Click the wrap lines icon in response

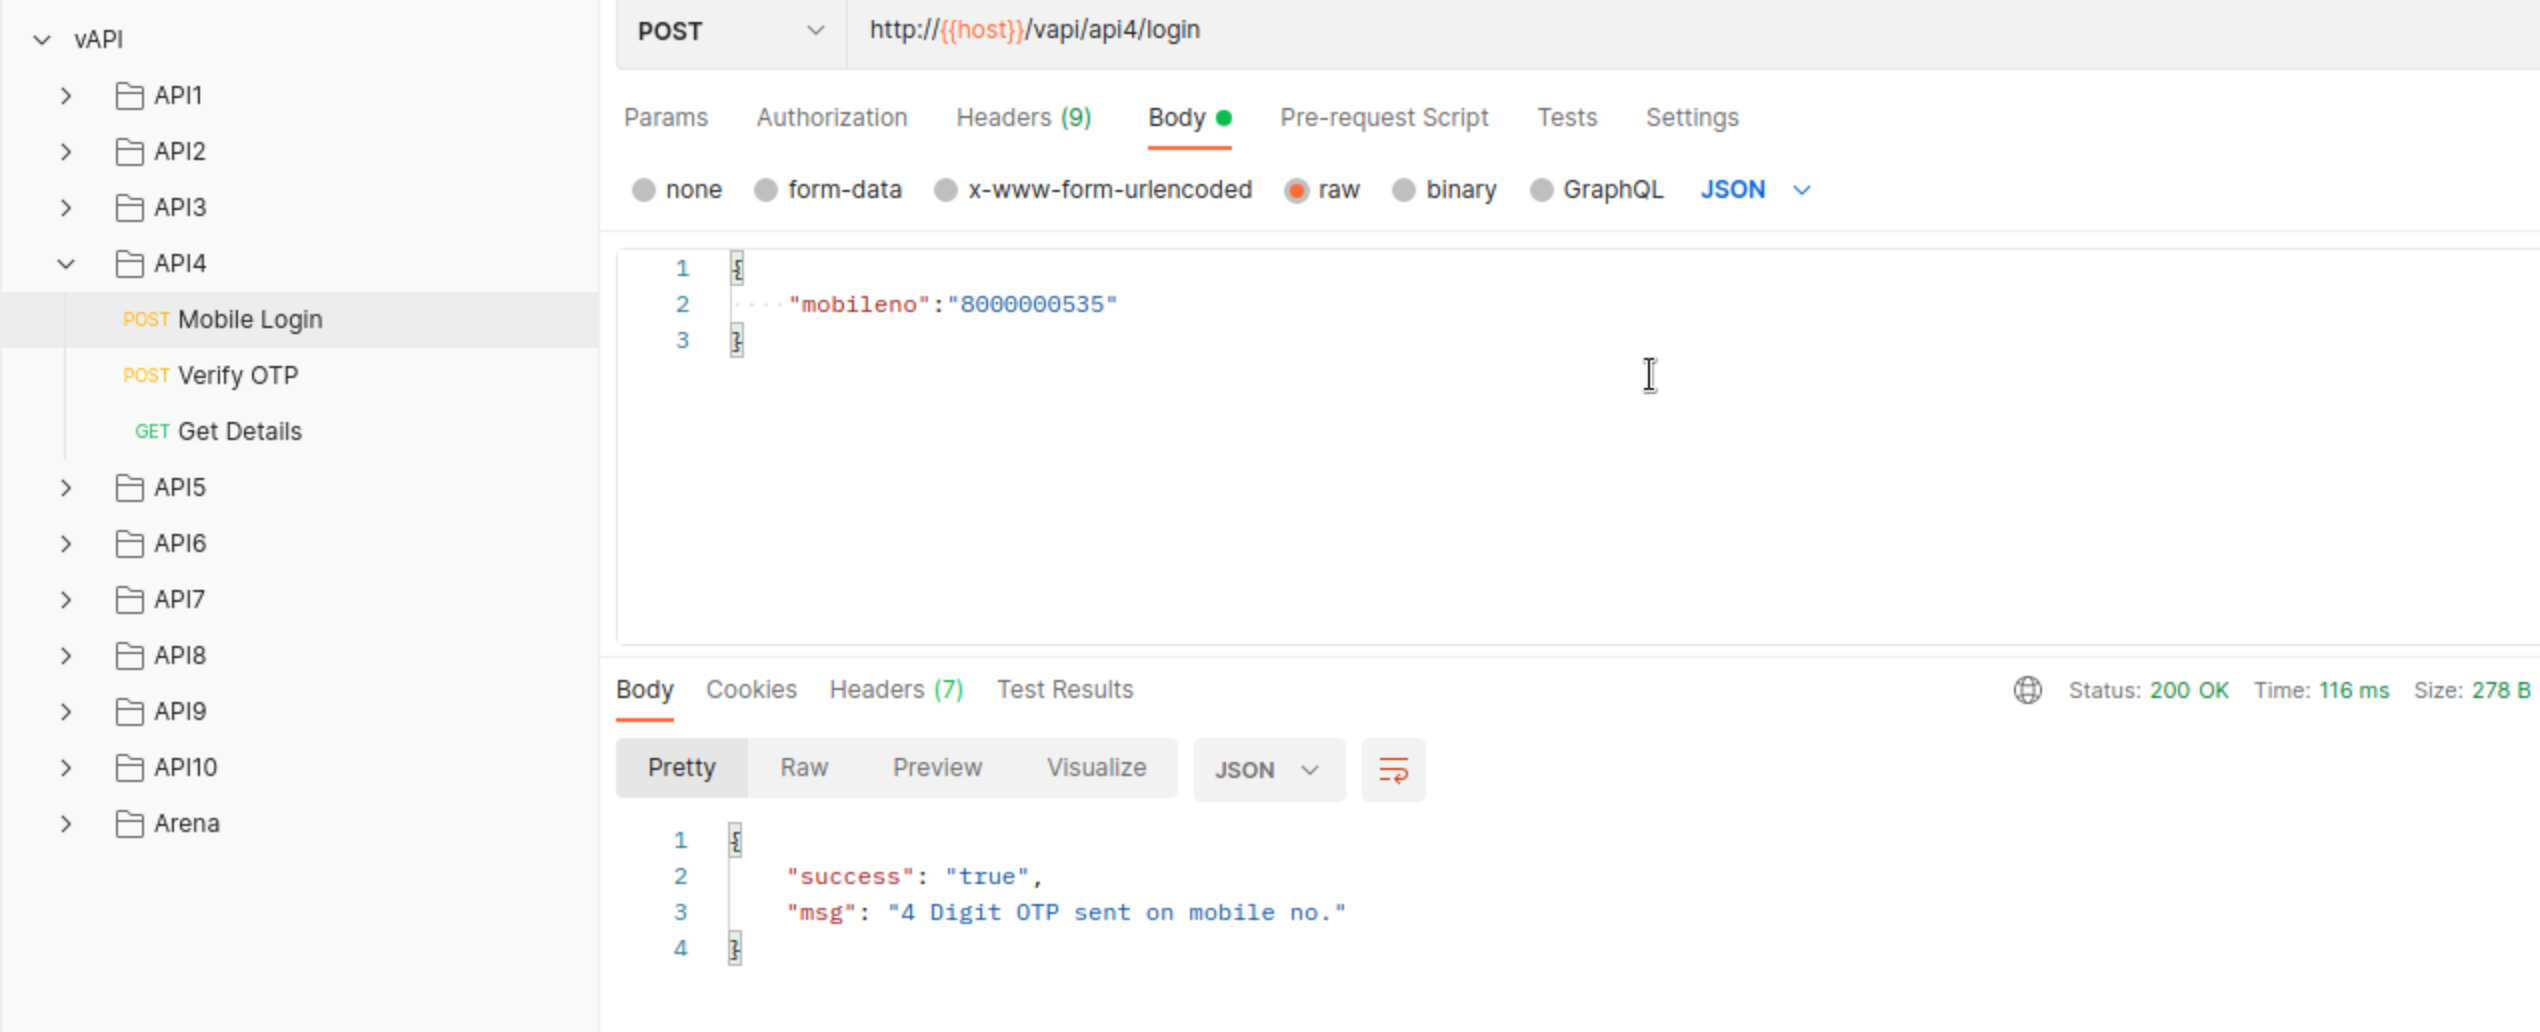click(1393, 770)
